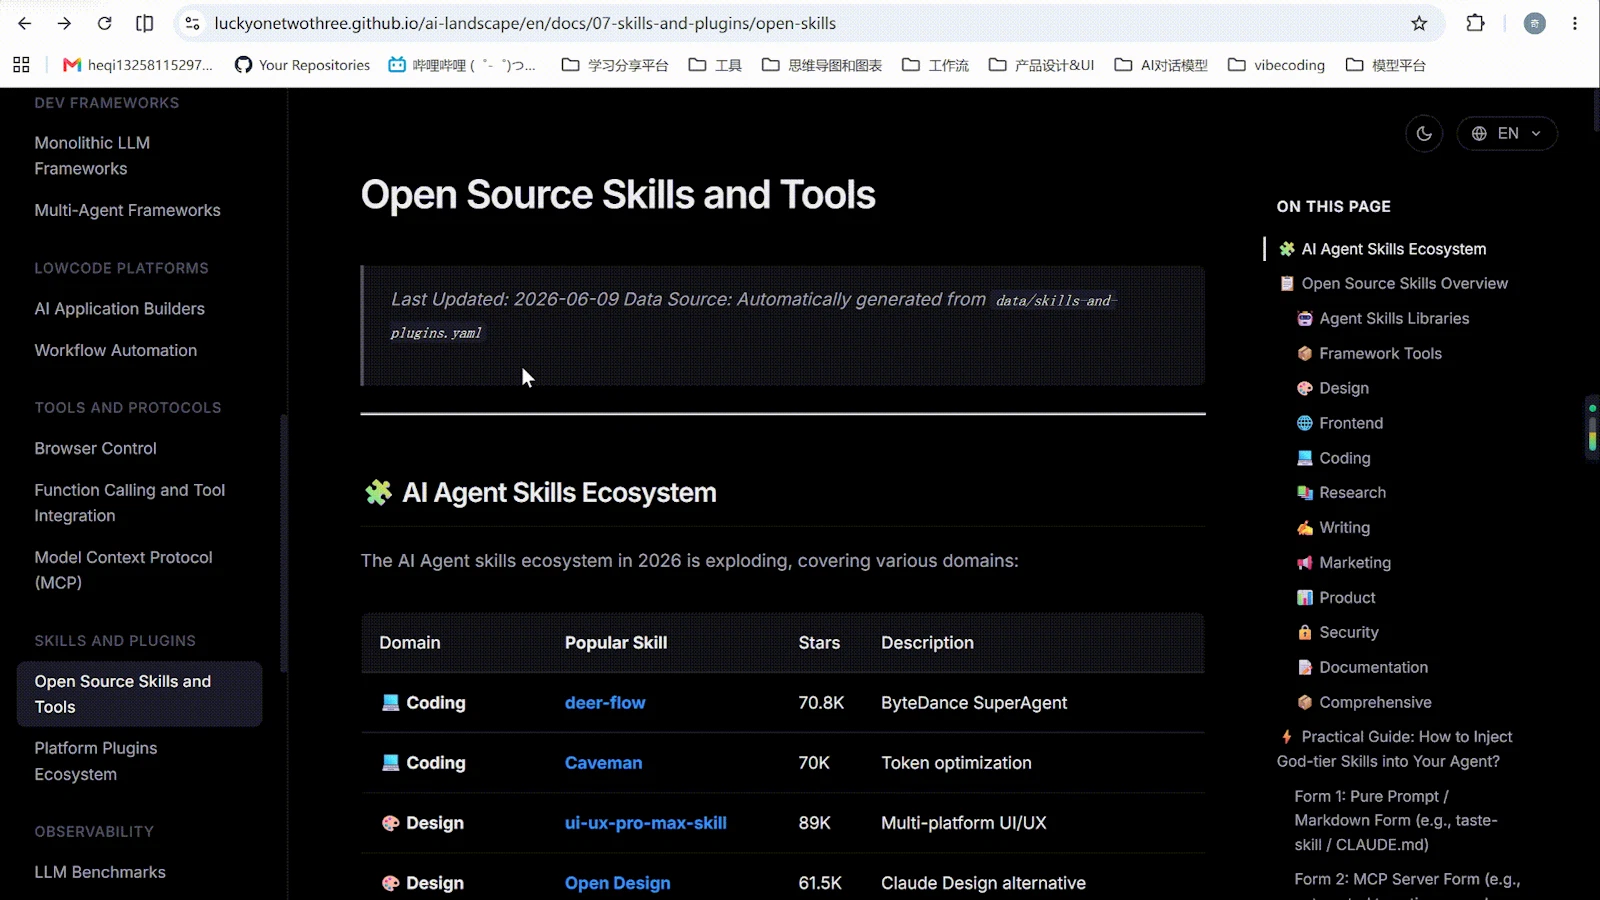Open the ui-ux-pro-max-skill link
The width and height of the screenshot is (1600, 900).
pyautogui.click(x=646, y=823)
